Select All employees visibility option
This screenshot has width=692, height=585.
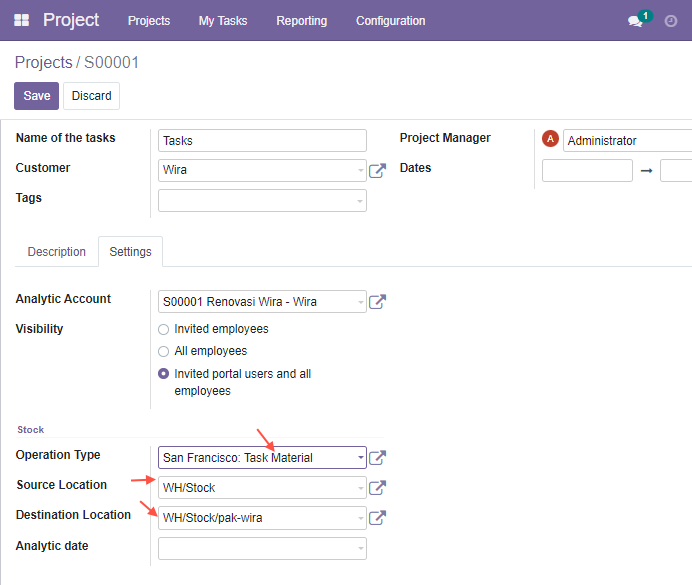pos(163,352)
